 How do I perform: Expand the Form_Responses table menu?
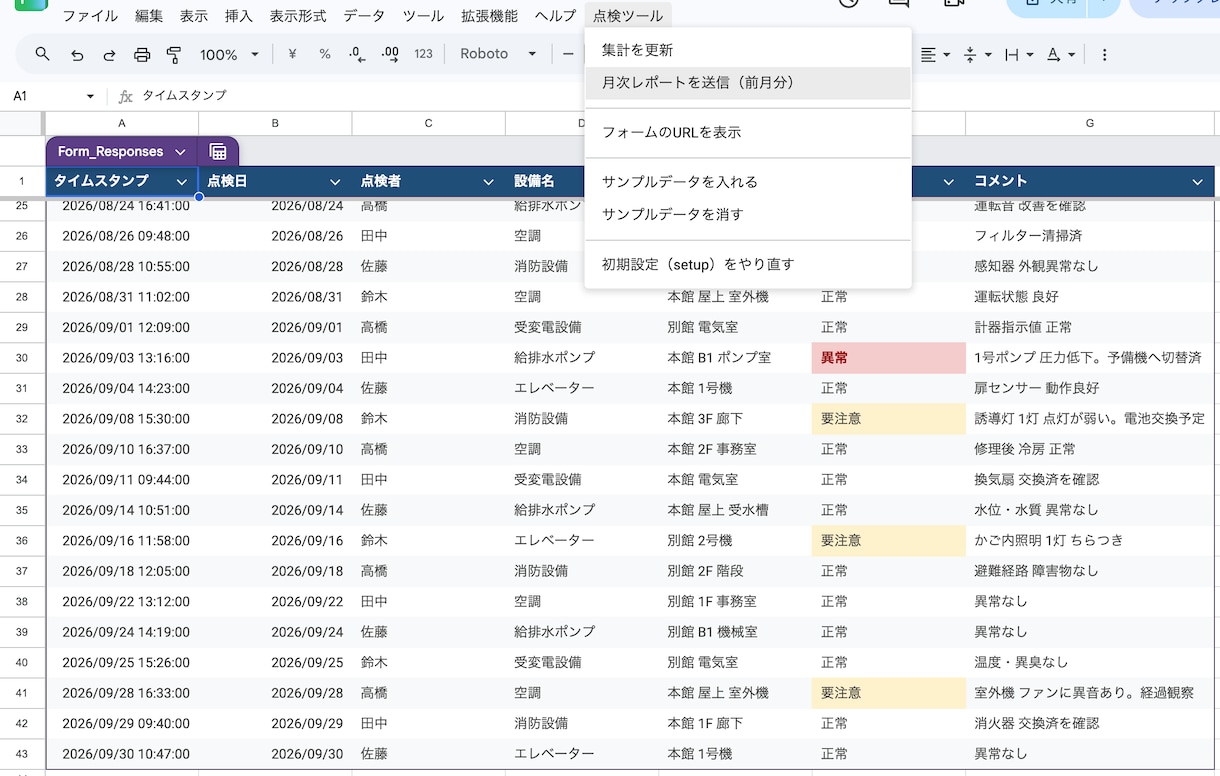[180, 152]
